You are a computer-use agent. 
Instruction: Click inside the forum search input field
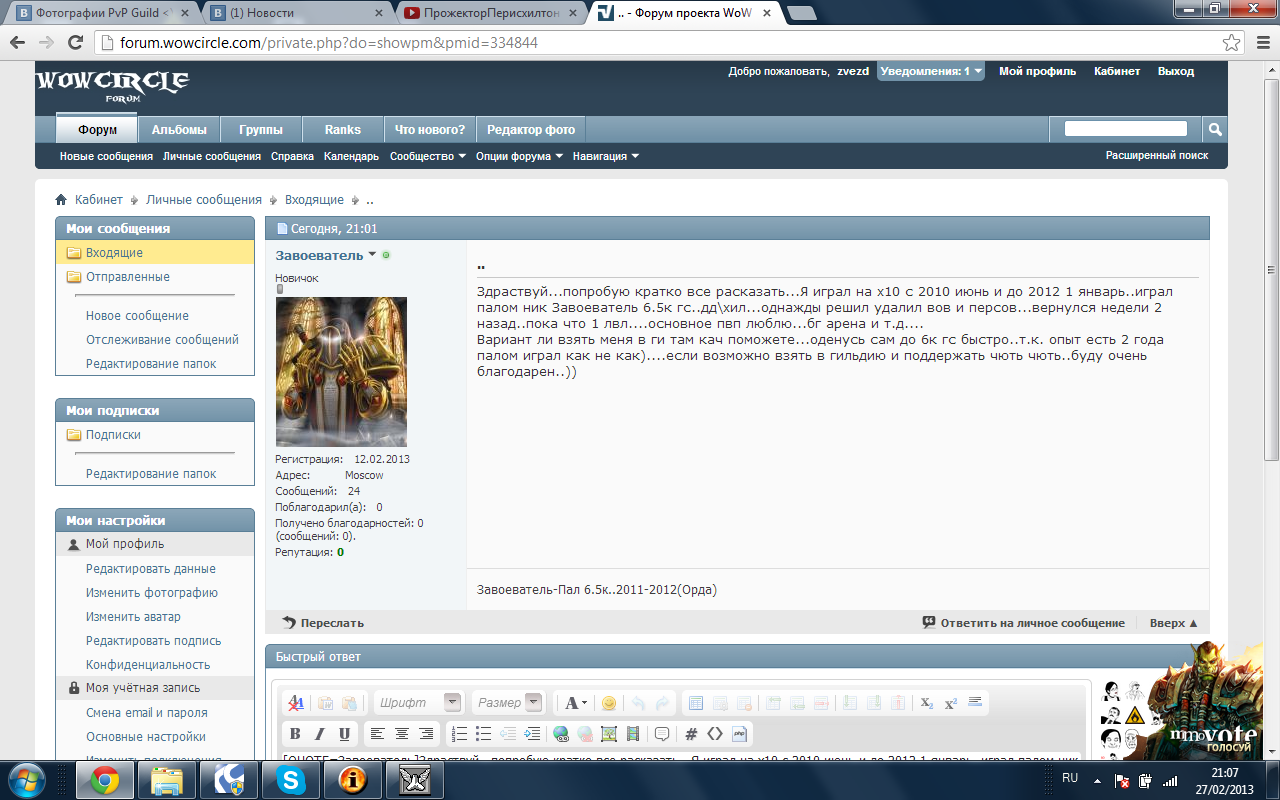tap(1126, 129)
